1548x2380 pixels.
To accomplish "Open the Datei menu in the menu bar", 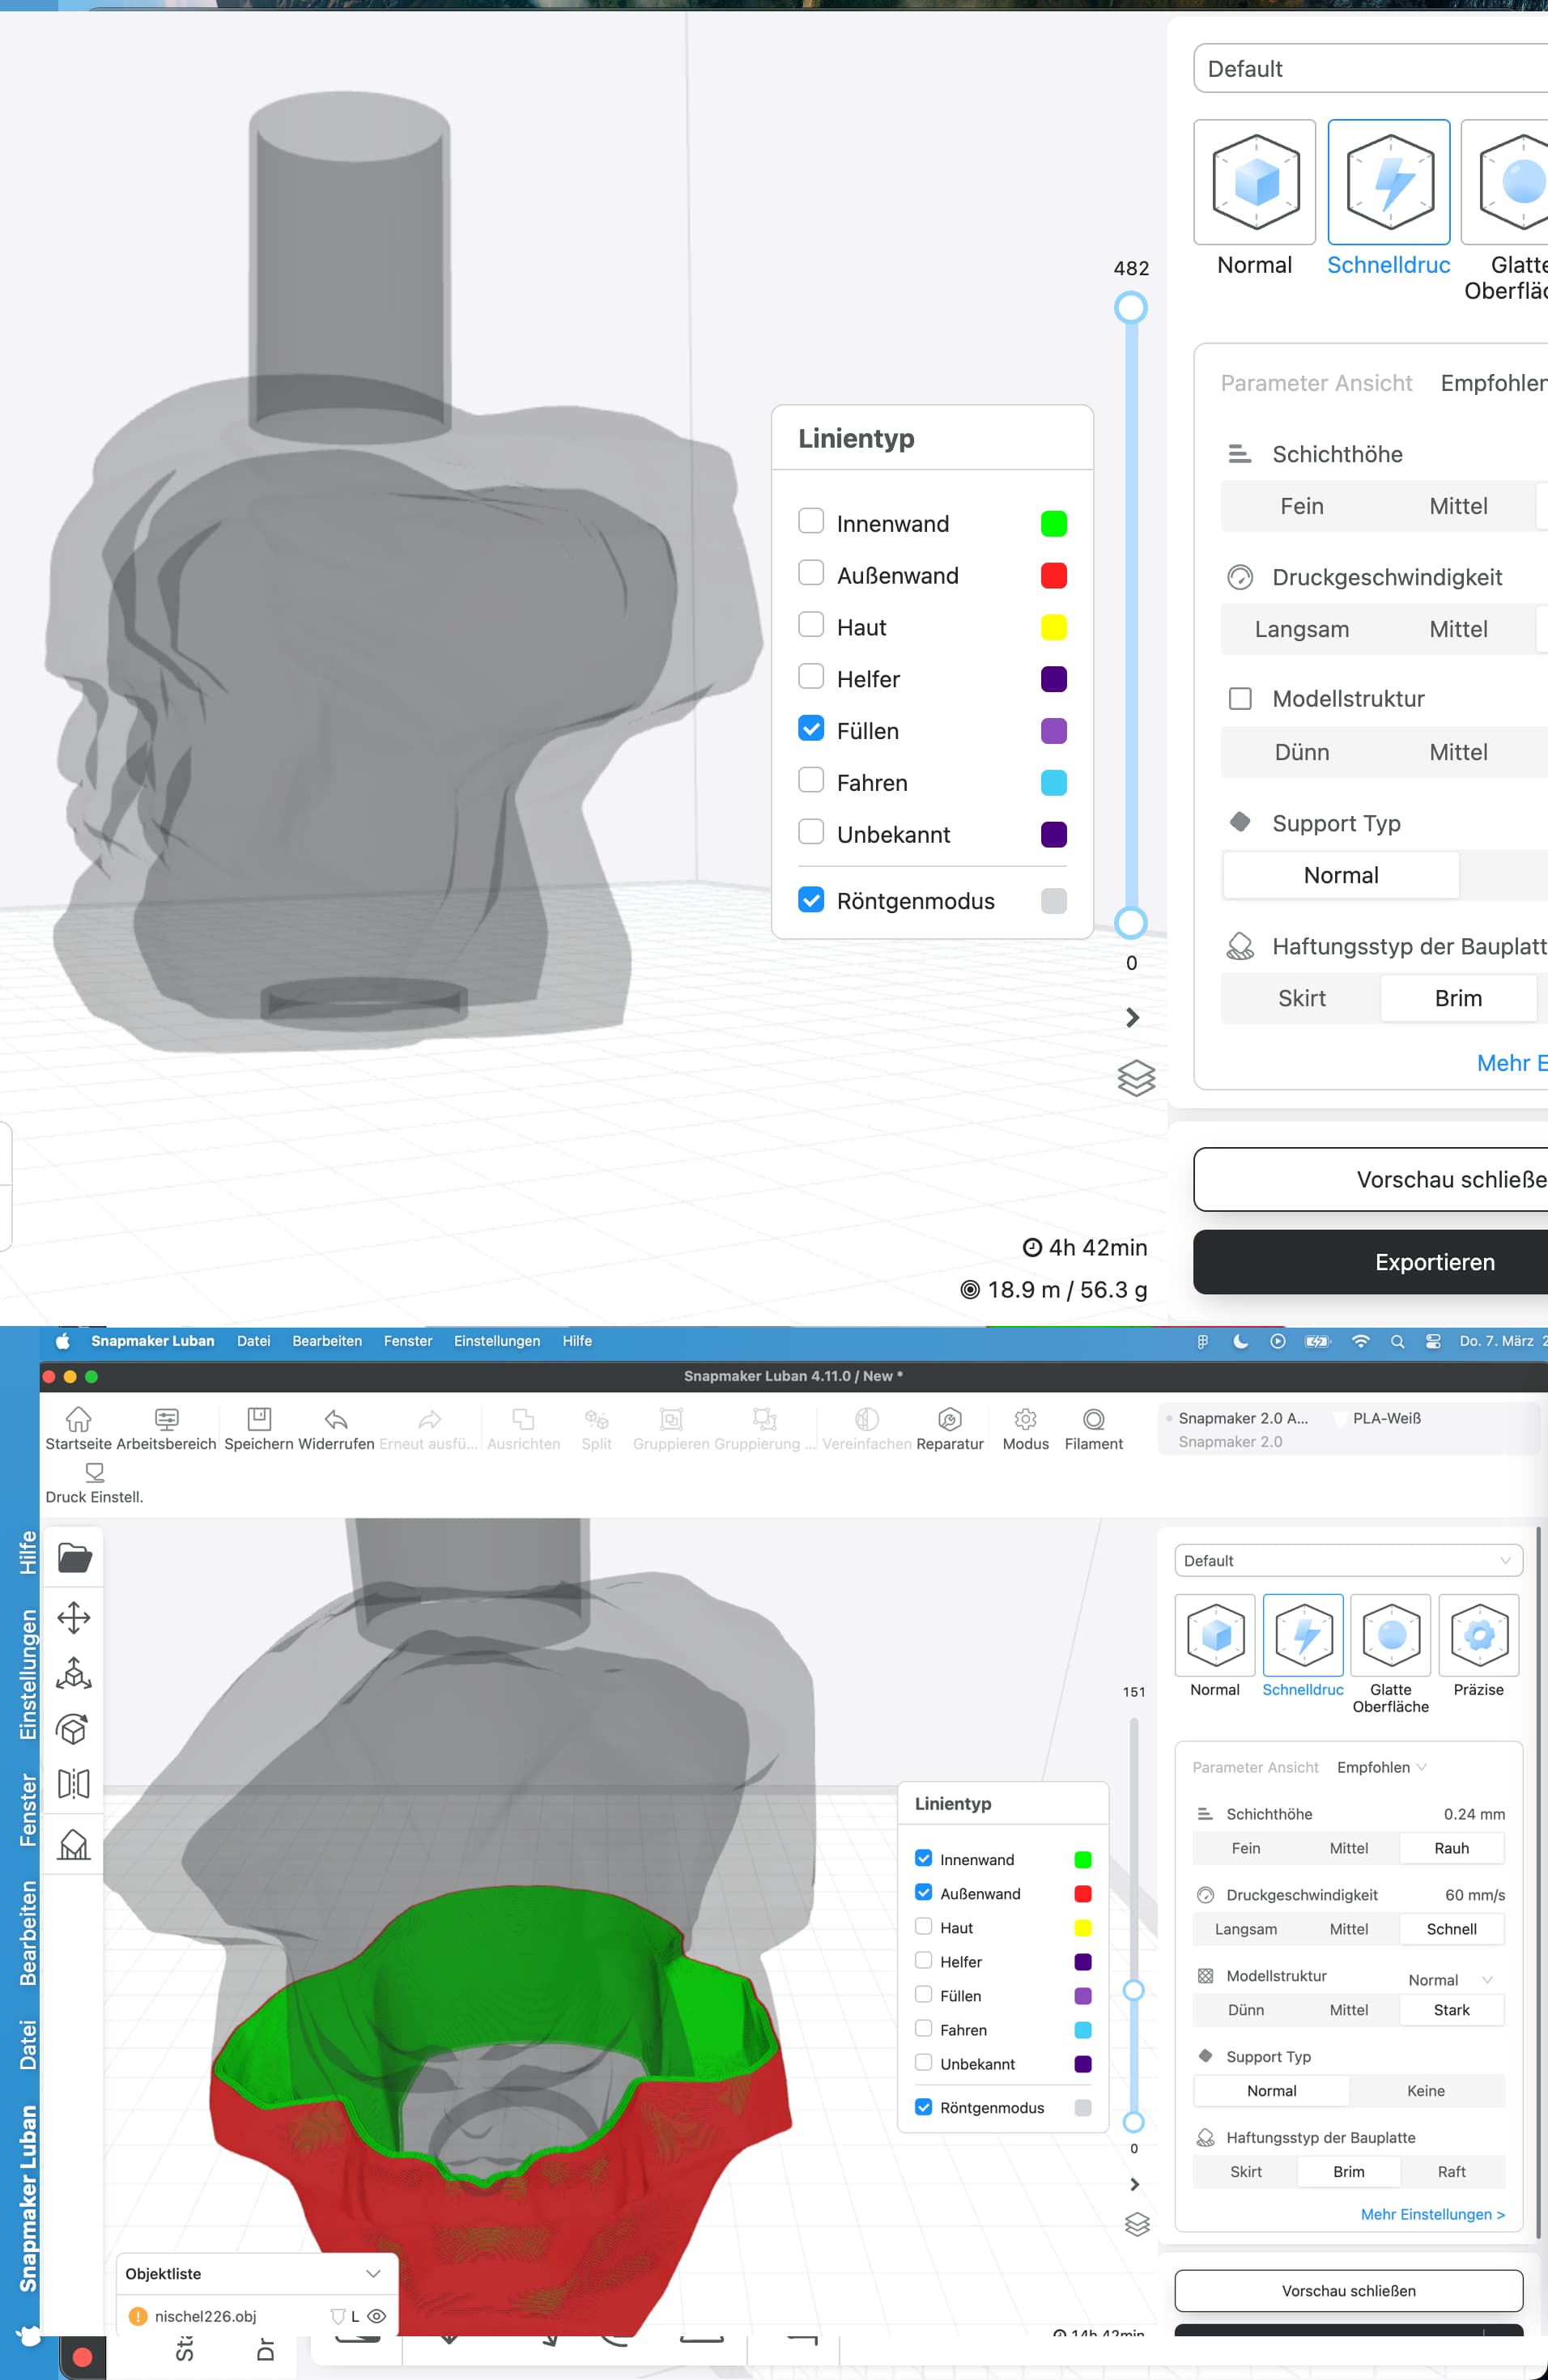I will pos(254,1341).
